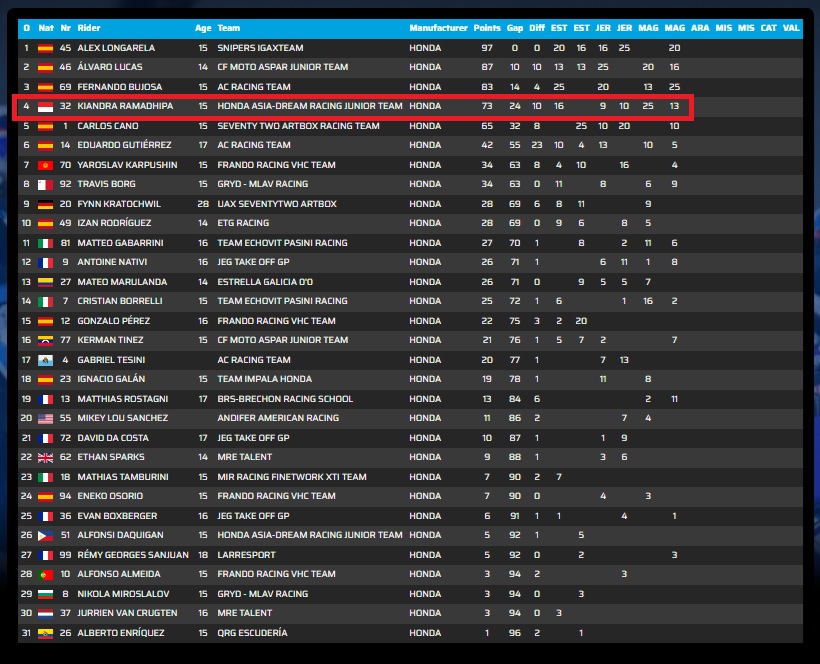Click team SNIPERS IGAXTEAM
Image resolution: width=820 pixels, height=664 pixels.
point(260,48)
